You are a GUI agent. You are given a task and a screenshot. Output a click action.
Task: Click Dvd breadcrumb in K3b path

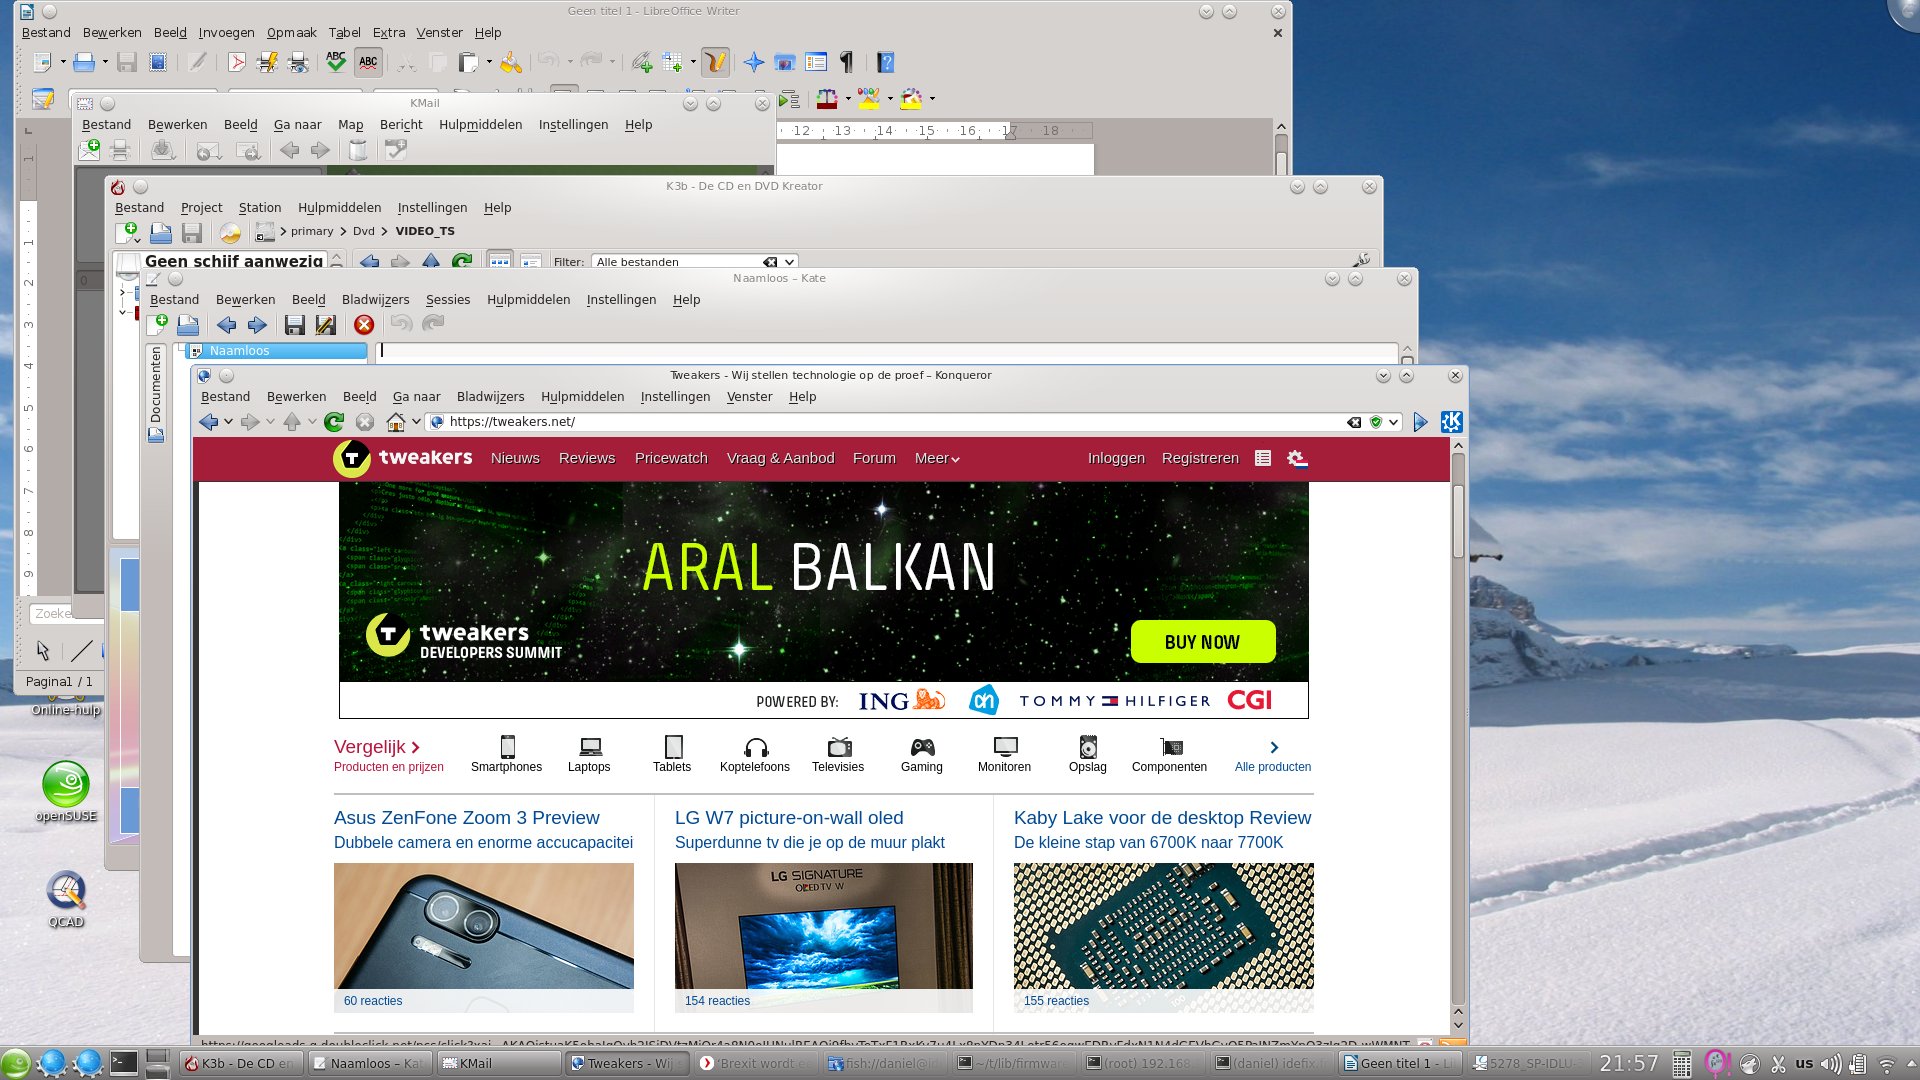pyautogui.click(x=364, y=231)
